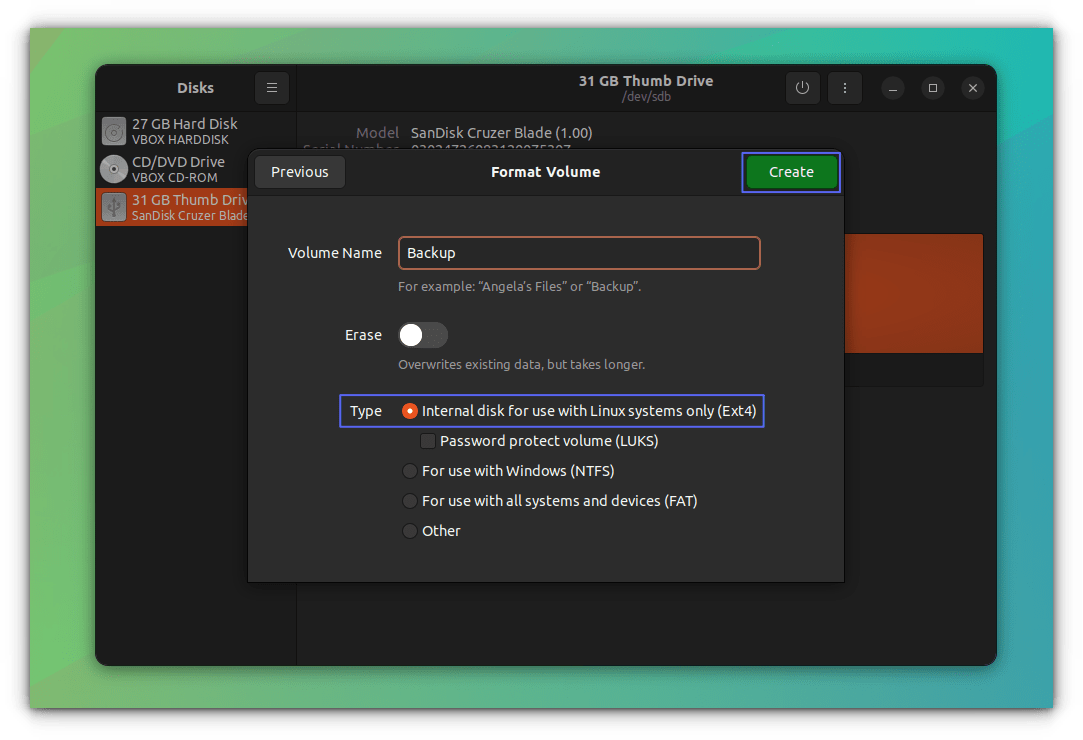Click the Previous button
Viewport: 1083px width, 740px height.
299,171
